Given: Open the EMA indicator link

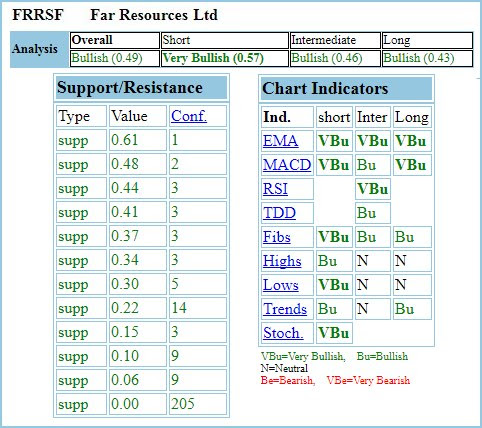Looking at the screenshot, I should coord(280,141).
